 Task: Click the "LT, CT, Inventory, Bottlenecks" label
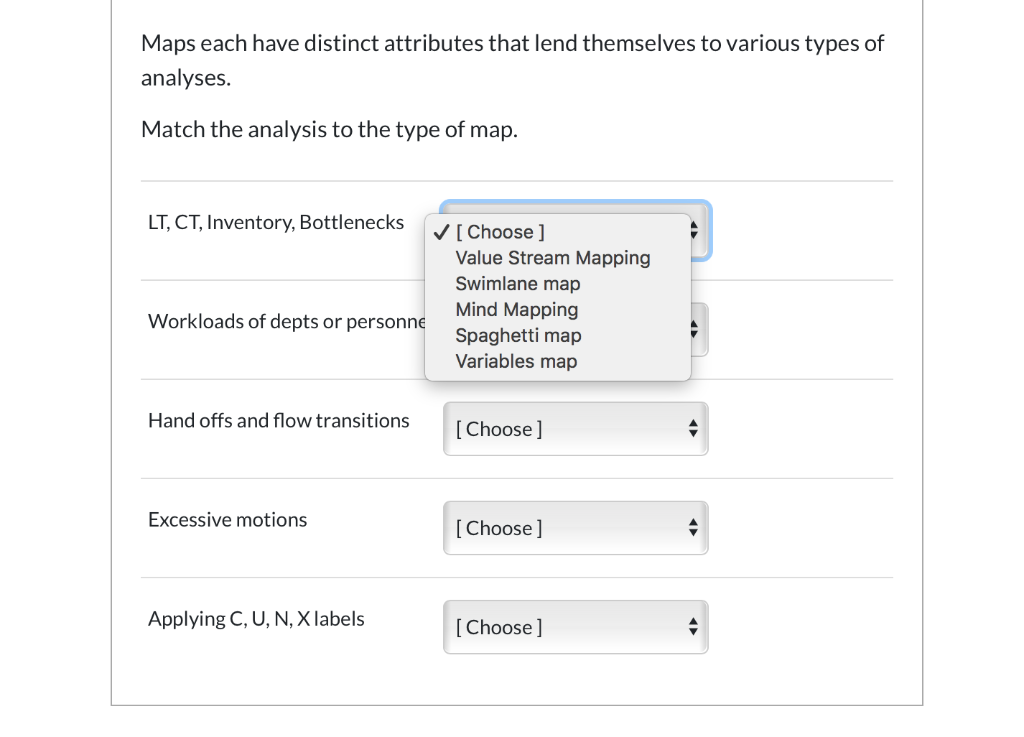point(275,222)
